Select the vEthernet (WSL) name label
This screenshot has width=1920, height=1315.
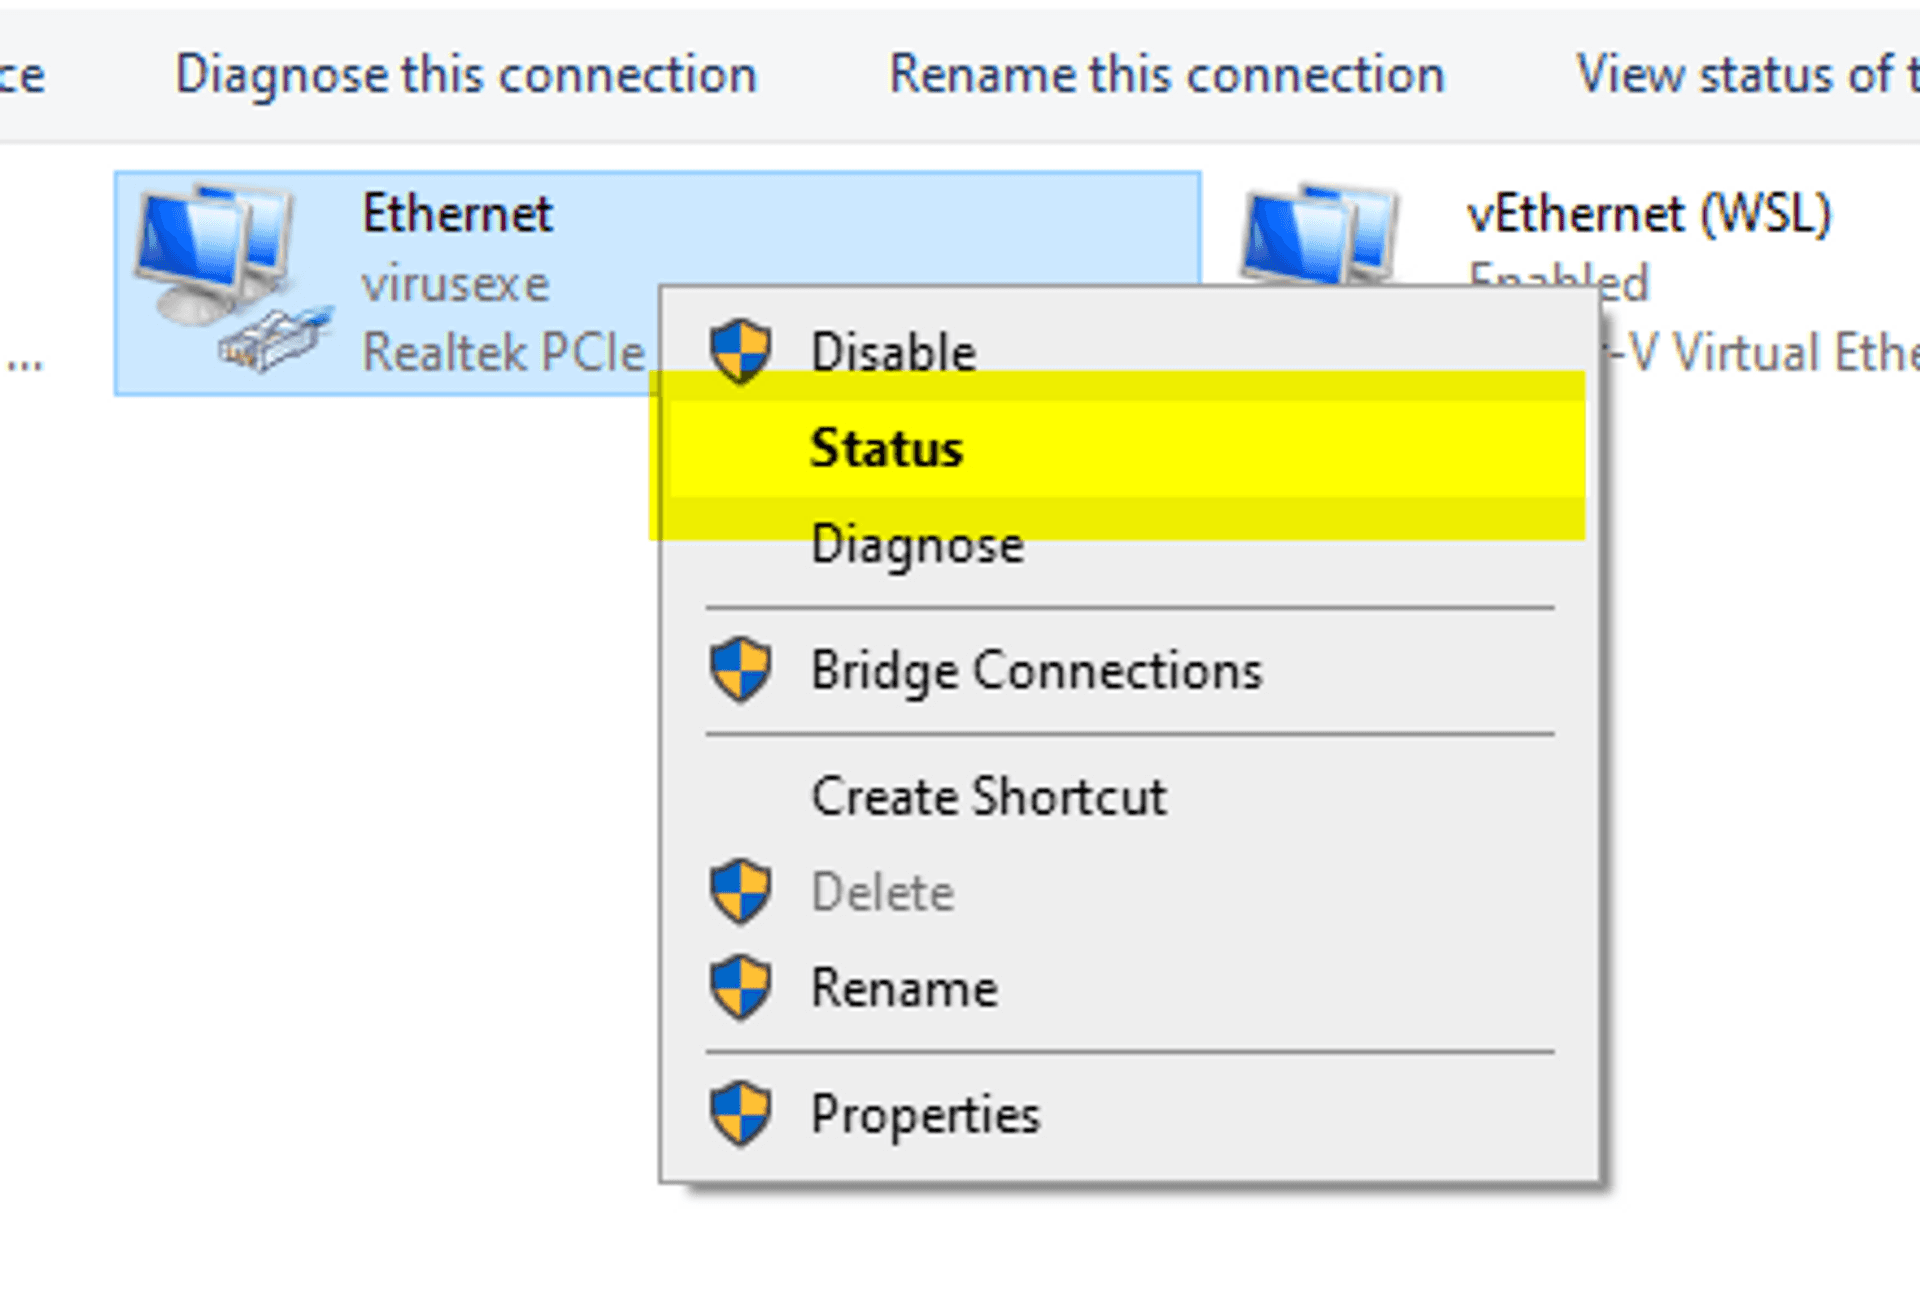[1648, 214]
